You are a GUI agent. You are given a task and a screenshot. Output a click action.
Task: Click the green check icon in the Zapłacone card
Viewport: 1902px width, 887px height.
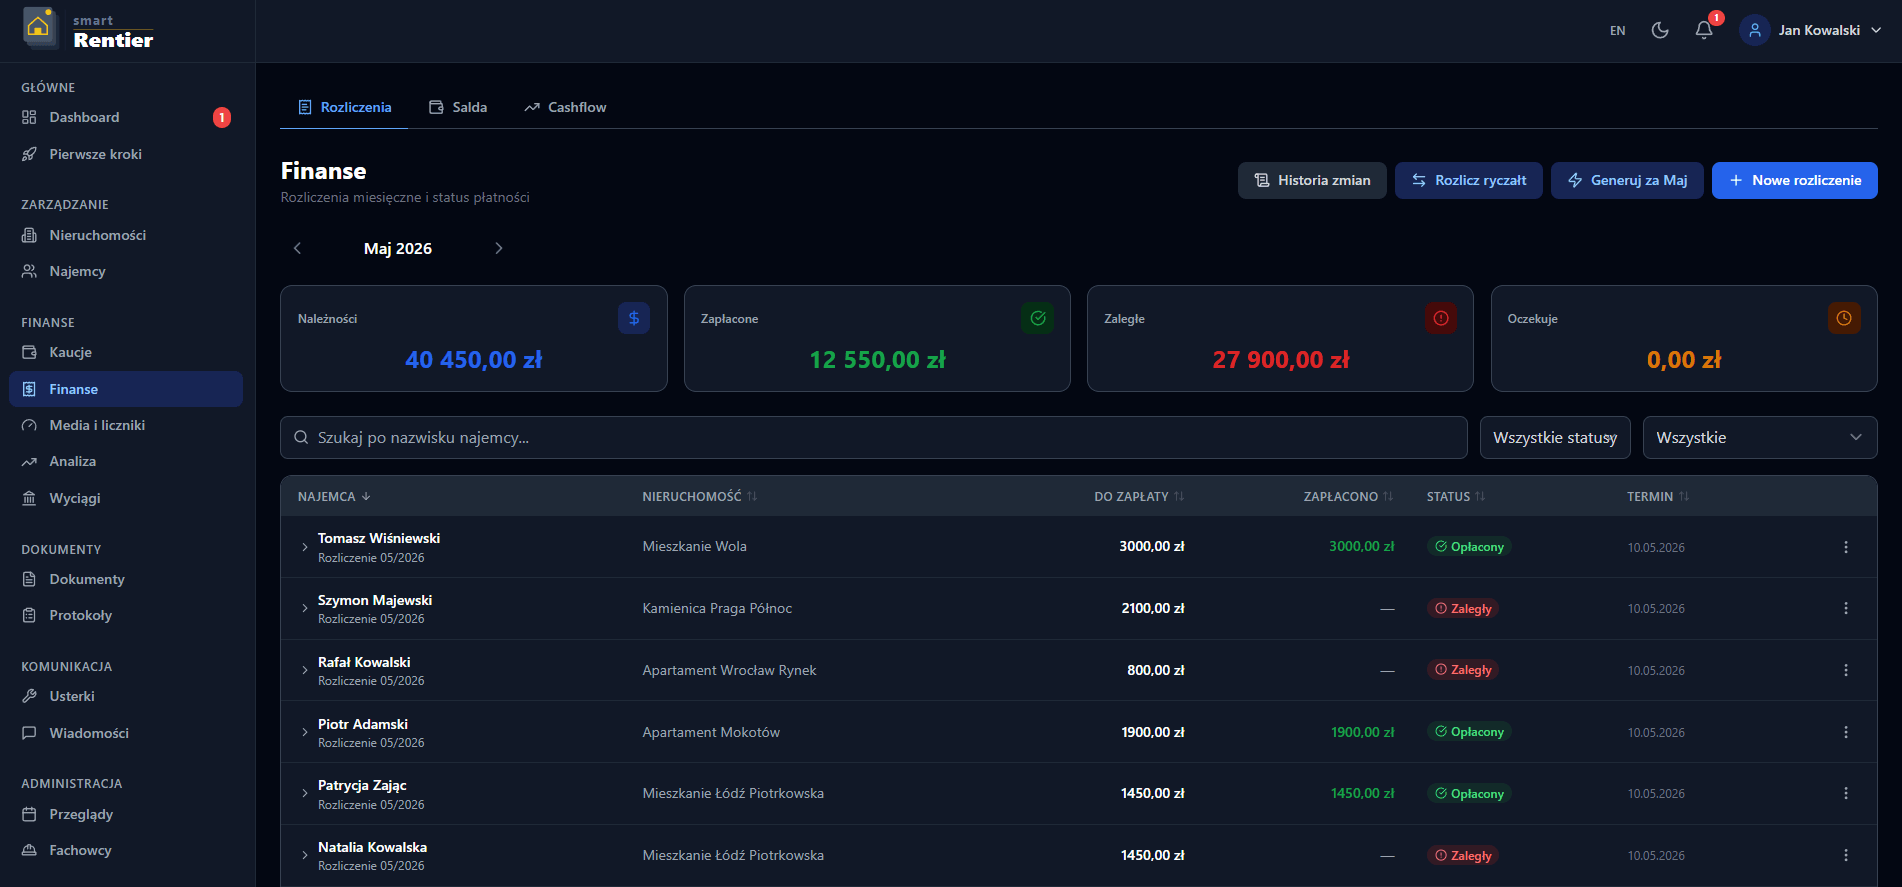pyautogui.click(x=1038, y=318)
